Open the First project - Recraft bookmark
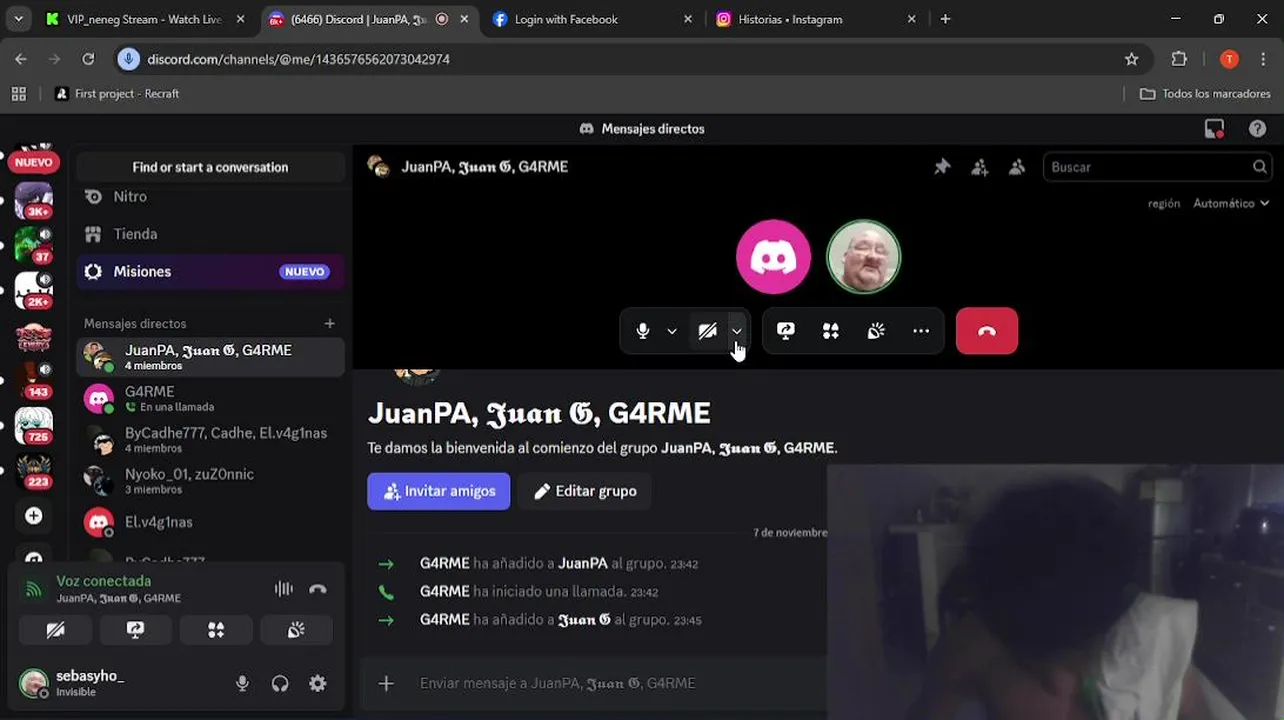The width and height of the screenshot is (1284, 720). (118, 93)
